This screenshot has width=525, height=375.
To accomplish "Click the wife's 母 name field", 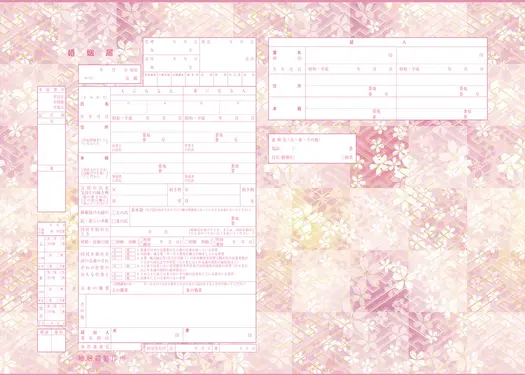I will point(212,200).
